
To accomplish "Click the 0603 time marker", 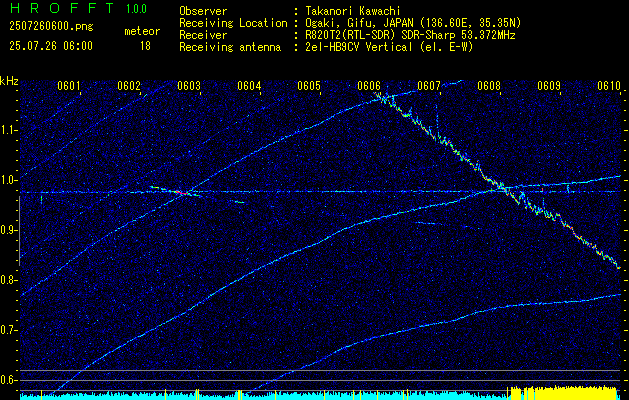I will (189, 86).
